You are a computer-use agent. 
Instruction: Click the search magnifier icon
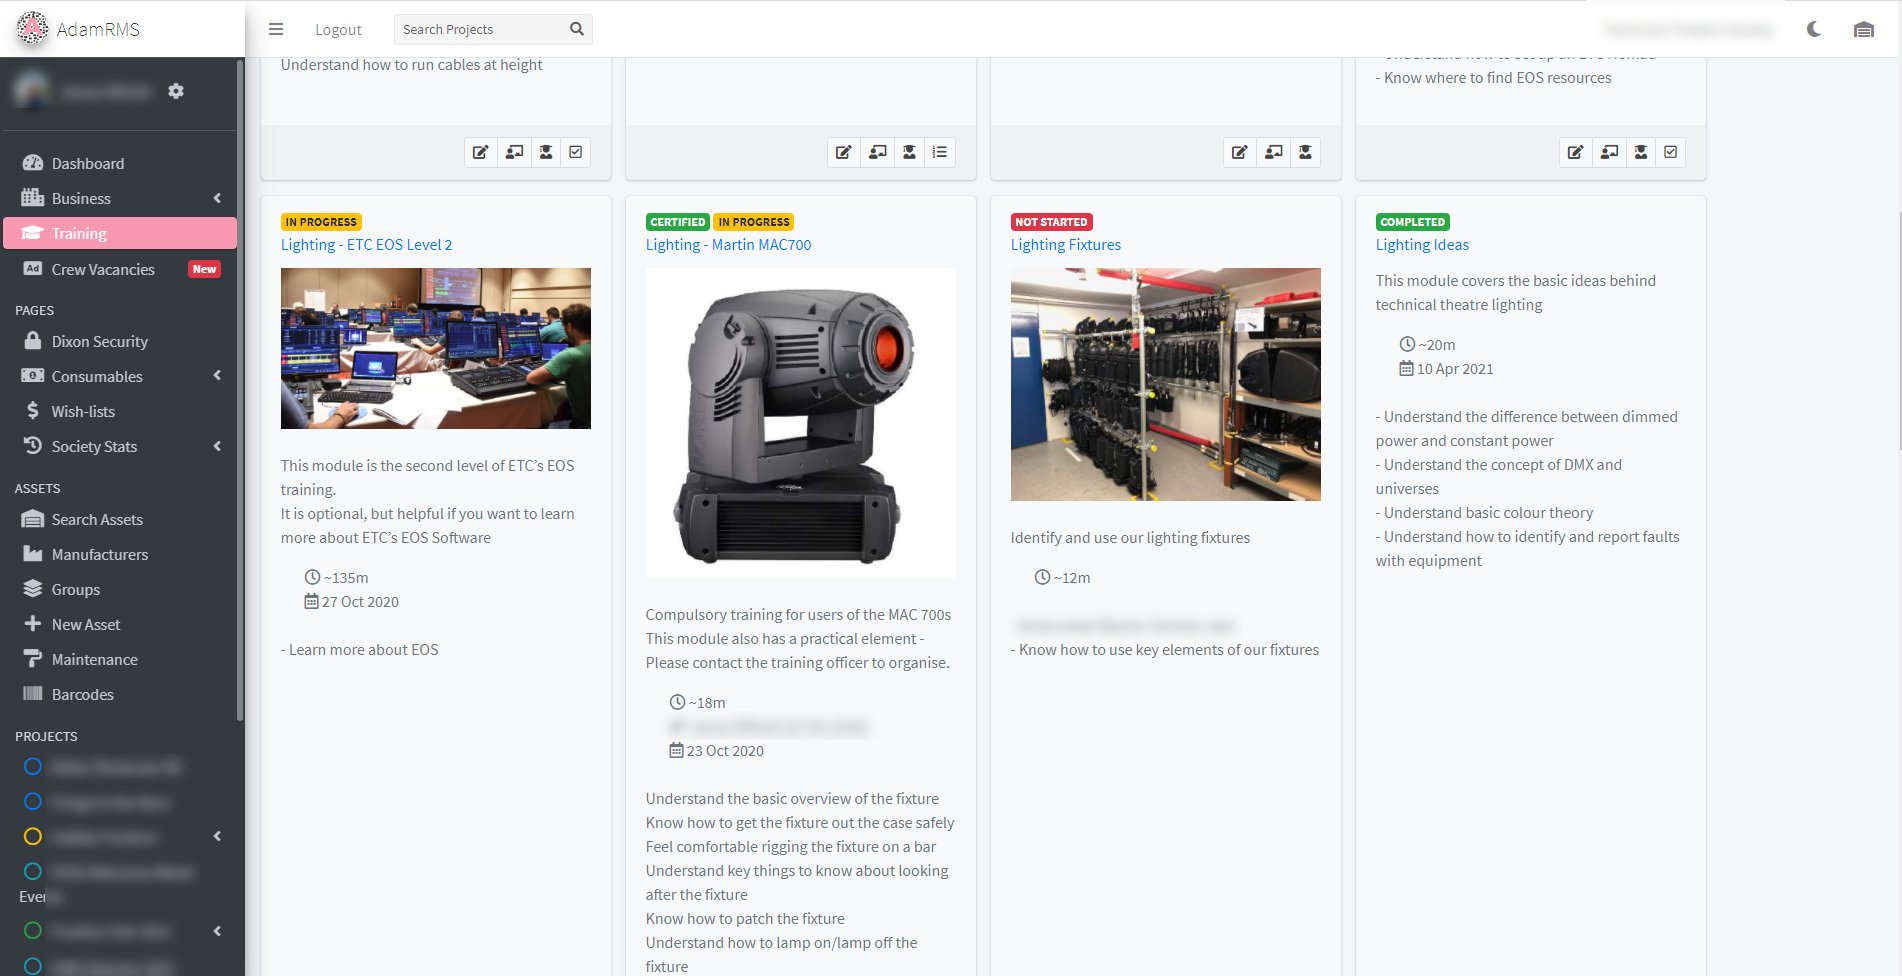[576, 29]
